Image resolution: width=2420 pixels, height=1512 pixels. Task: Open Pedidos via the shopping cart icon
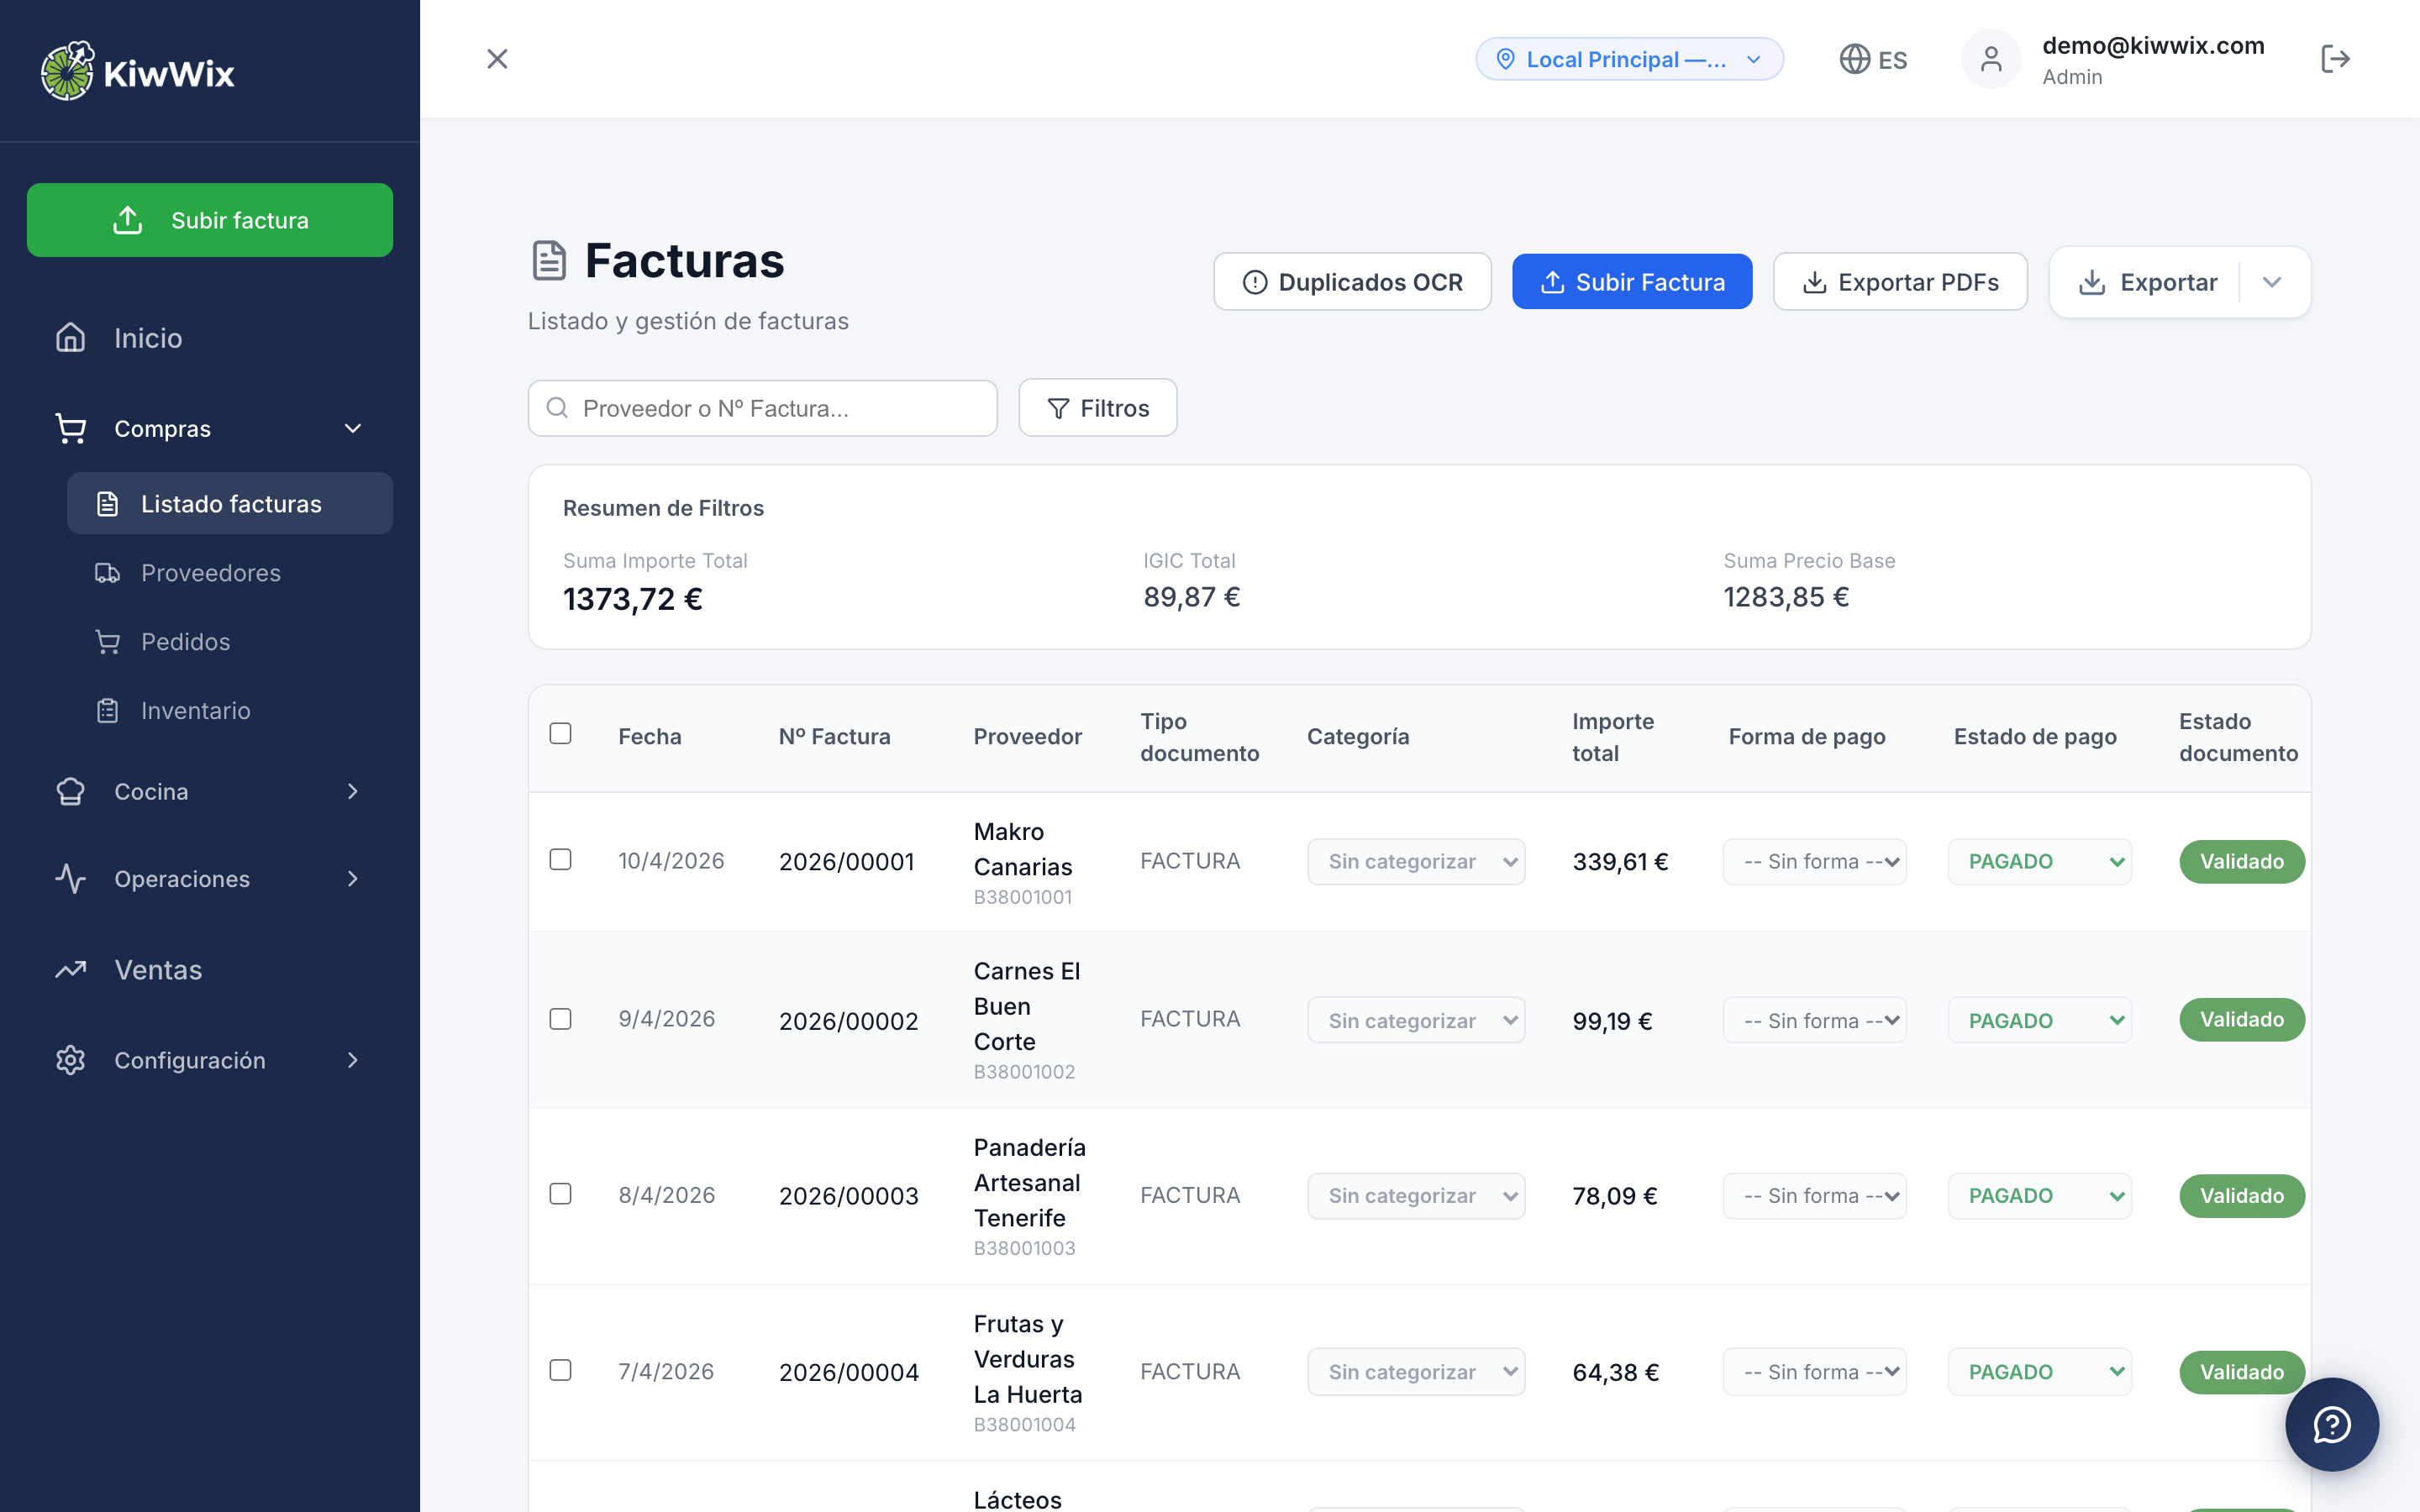point(108,641)
